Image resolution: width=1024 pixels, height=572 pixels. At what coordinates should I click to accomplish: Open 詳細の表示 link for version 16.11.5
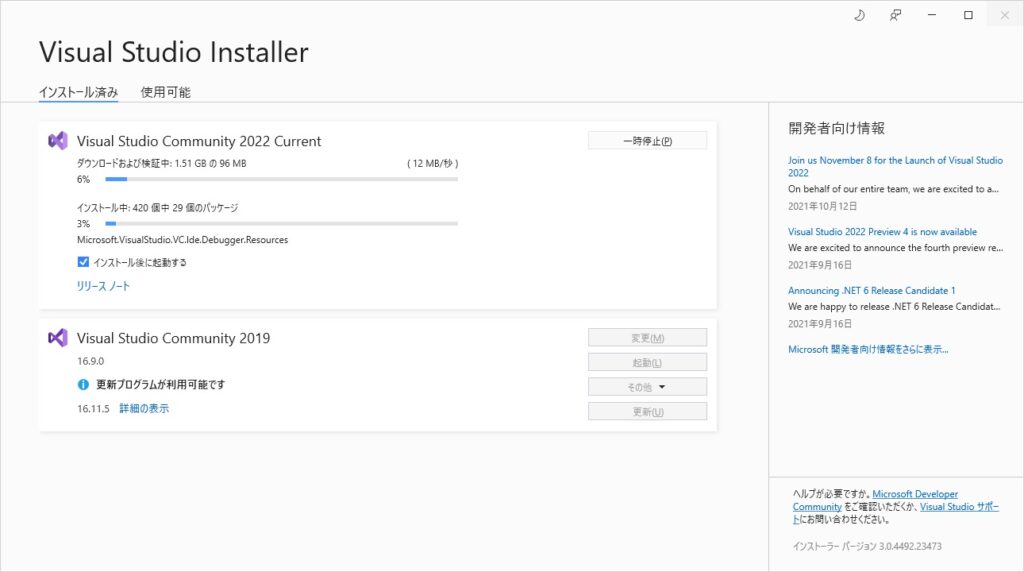click(x=144, y=409)
